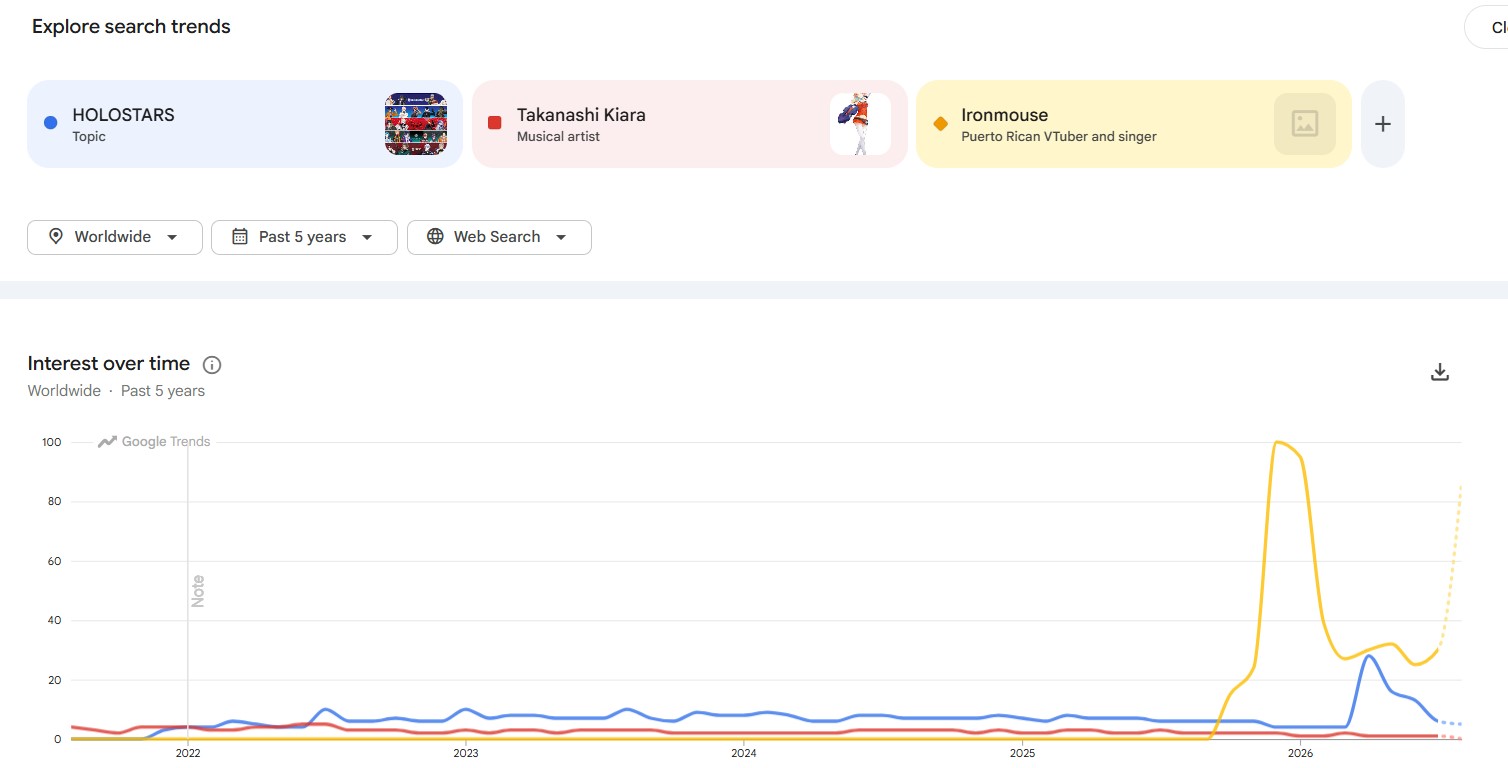The width and height of the screenshot is (1508, 768).
Task: Click the add comparison plus button
Action: point(1383,124)
